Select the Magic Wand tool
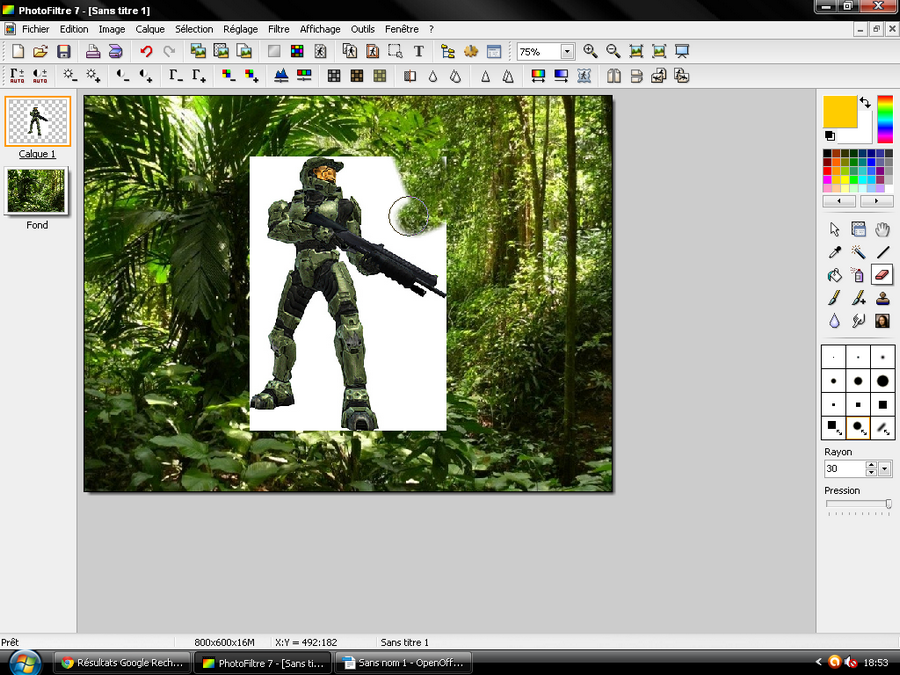Image resolution: width=900 pixels, height=675 pixels. point(858,253)
